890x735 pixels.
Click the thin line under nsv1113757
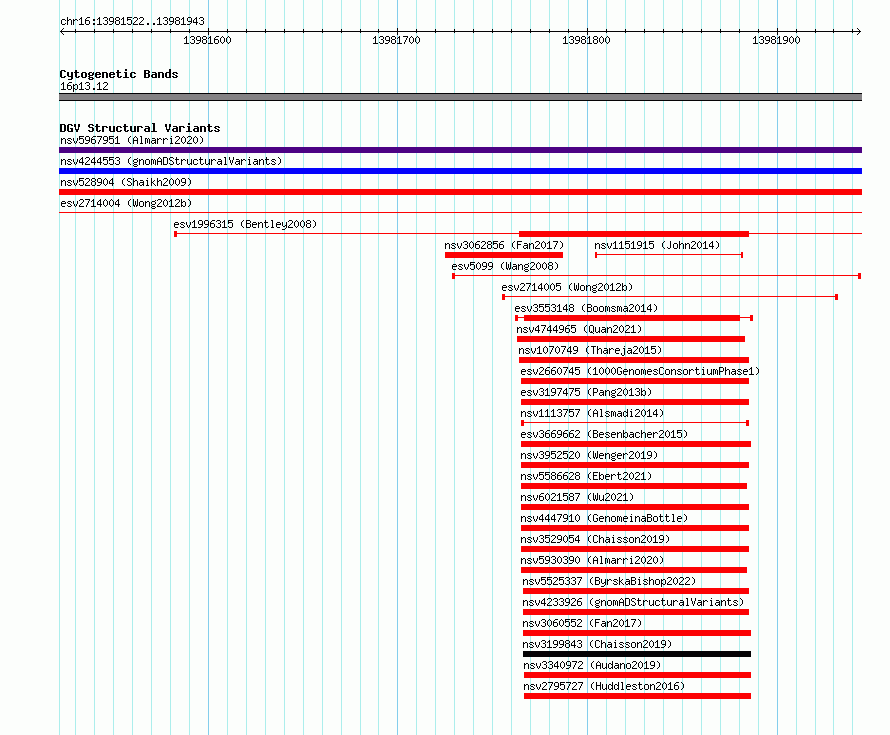click(x=635, y=423)
